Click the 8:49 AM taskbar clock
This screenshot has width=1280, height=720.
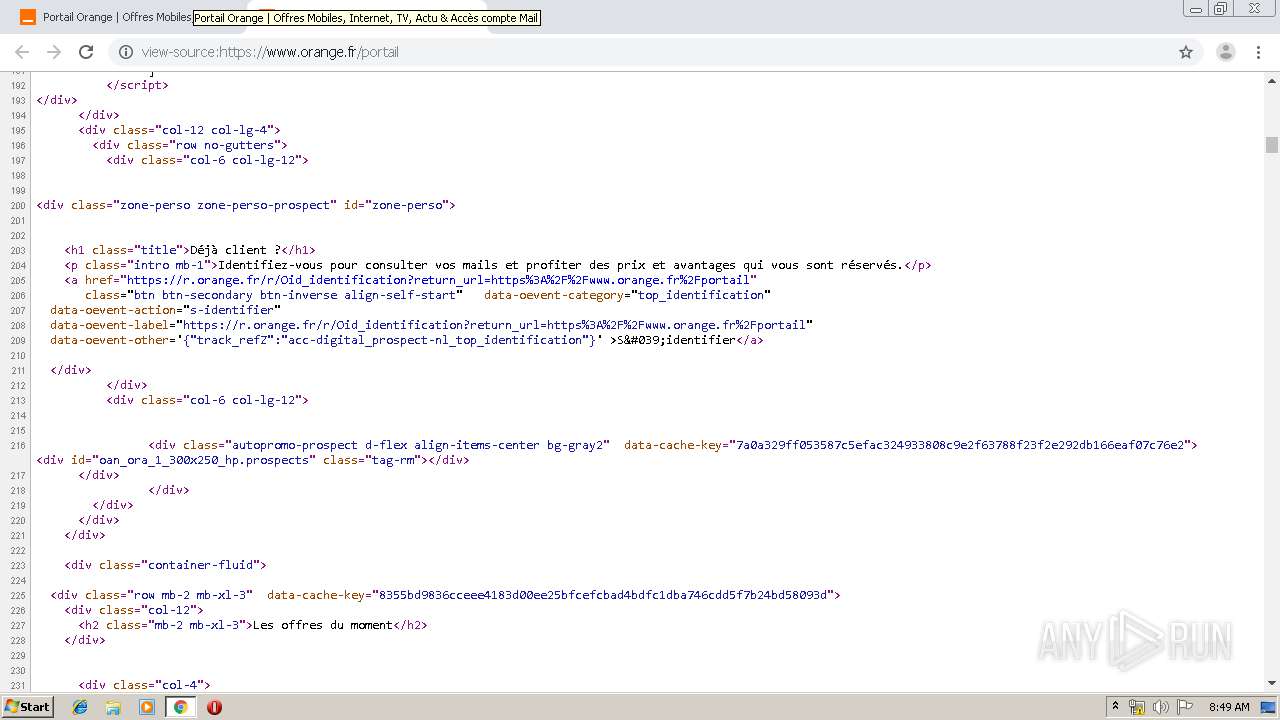pos(1229,707)
